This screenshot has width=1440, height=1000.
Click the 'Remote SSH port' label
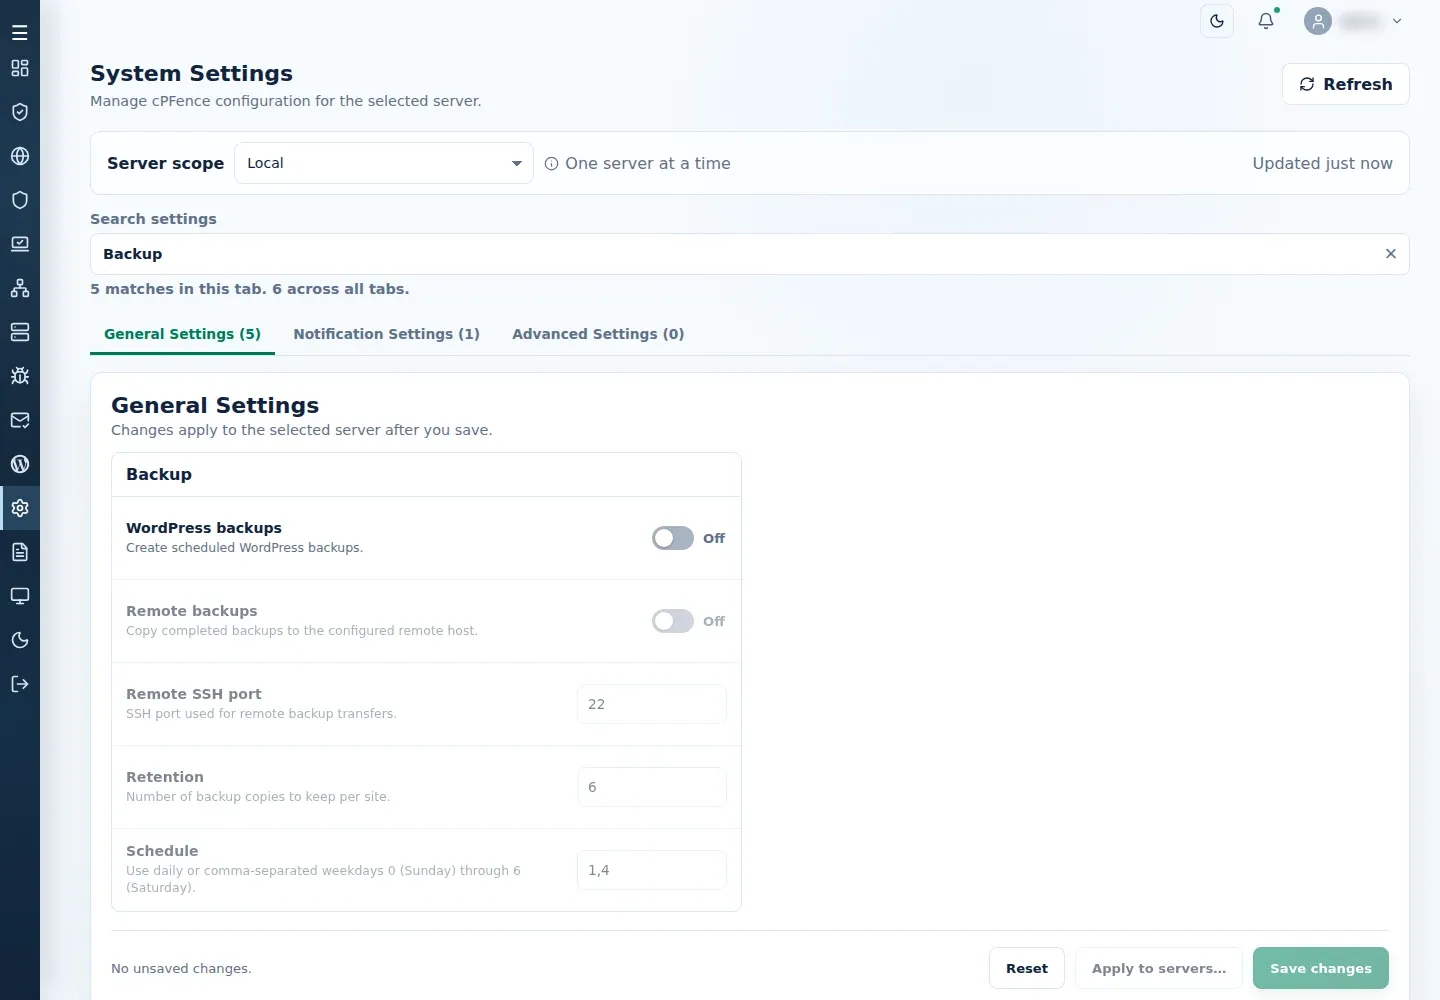click(x=194, y=694)
